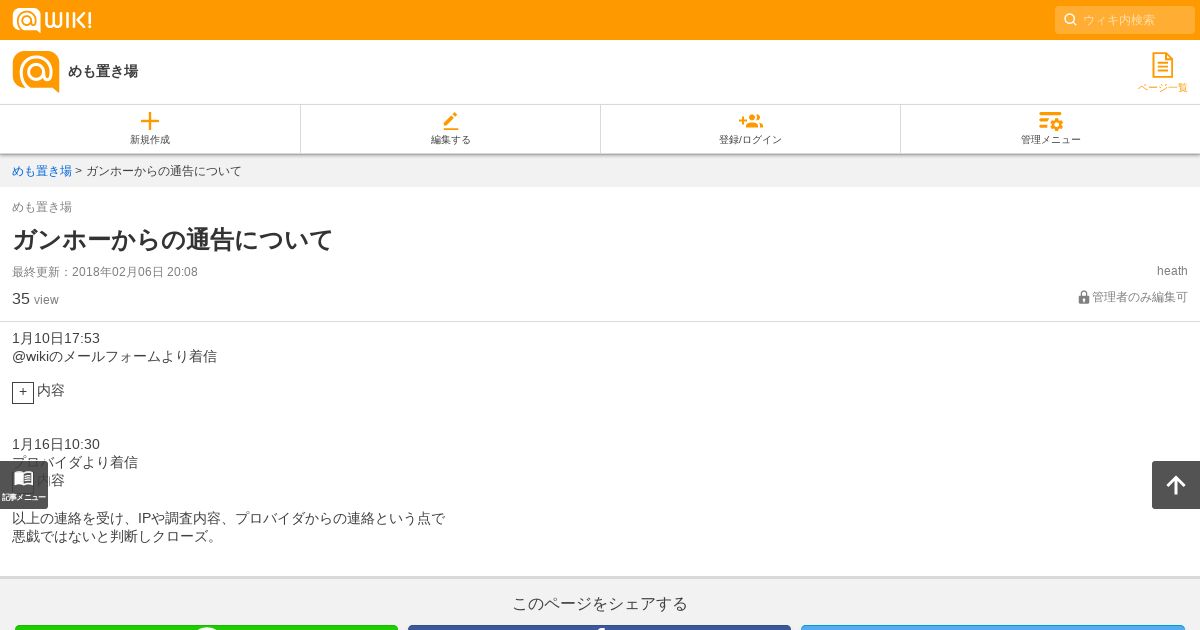
Task: Click the page title ガンホーからの通告について
Action: tap(172, 240)
